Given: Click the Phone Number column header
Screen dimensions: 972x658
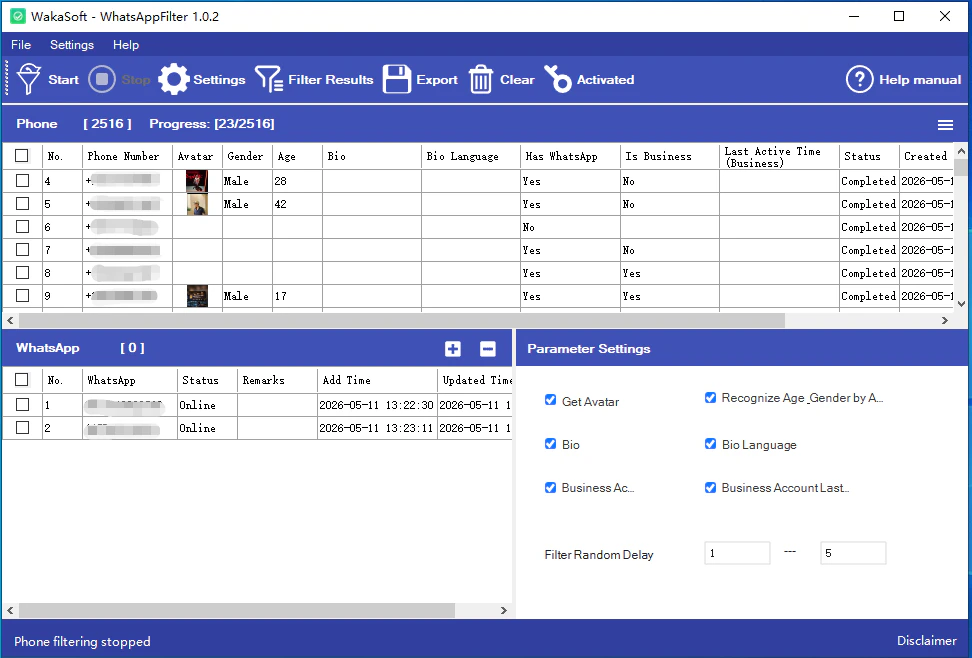Looking at the screenshot, I should [127, 156].
